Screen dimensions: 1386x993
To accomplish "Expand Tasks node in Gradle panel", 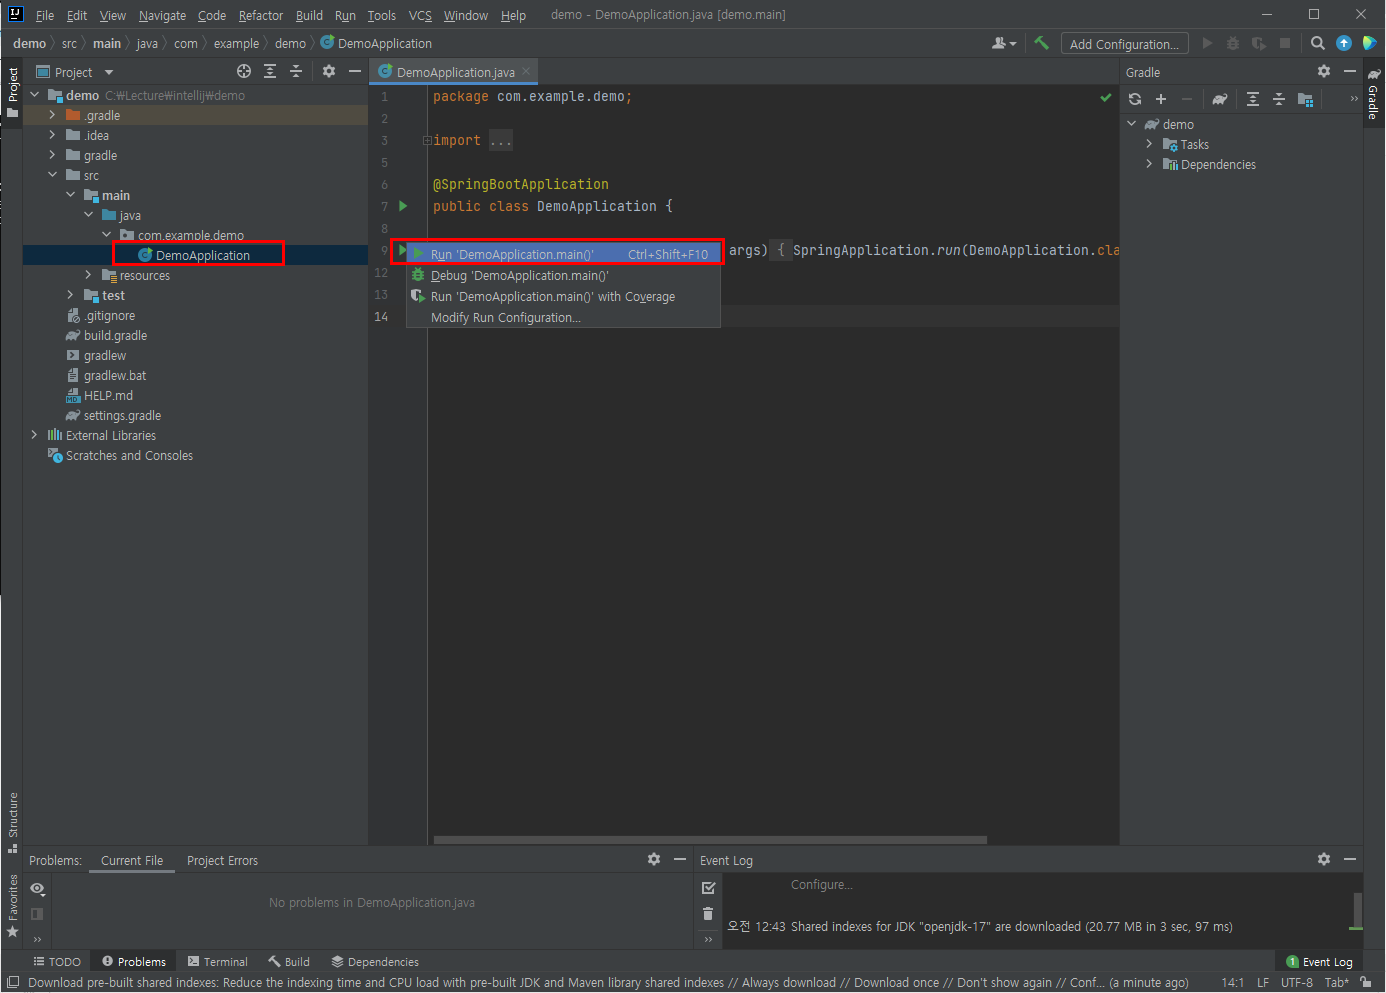I will (1149, 144).
